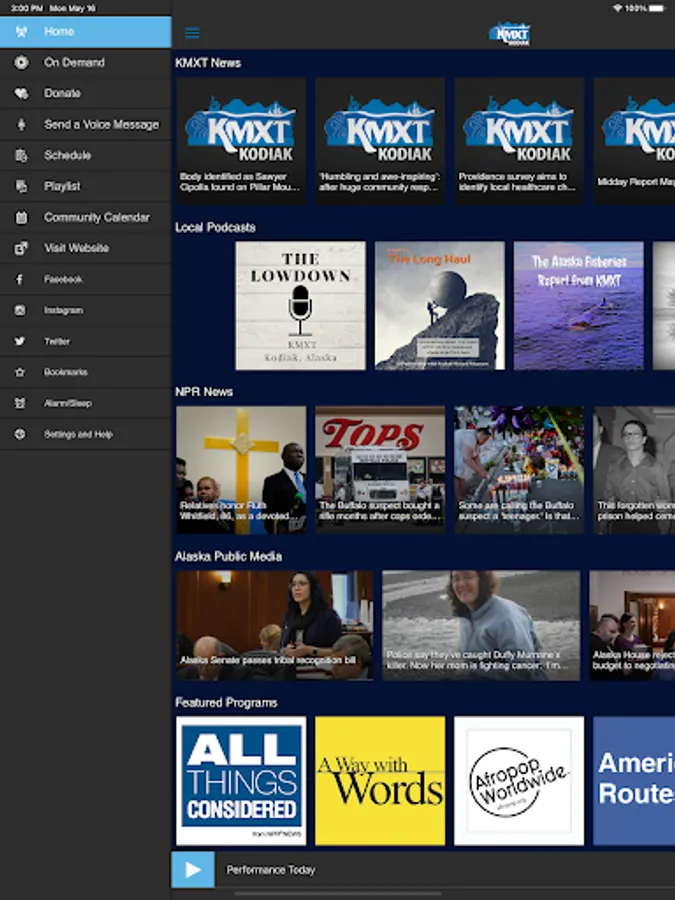The height and width of the screenshot is (900, 675).
Task: Open Bookmarks in sidebar
Action: point(86,373)
